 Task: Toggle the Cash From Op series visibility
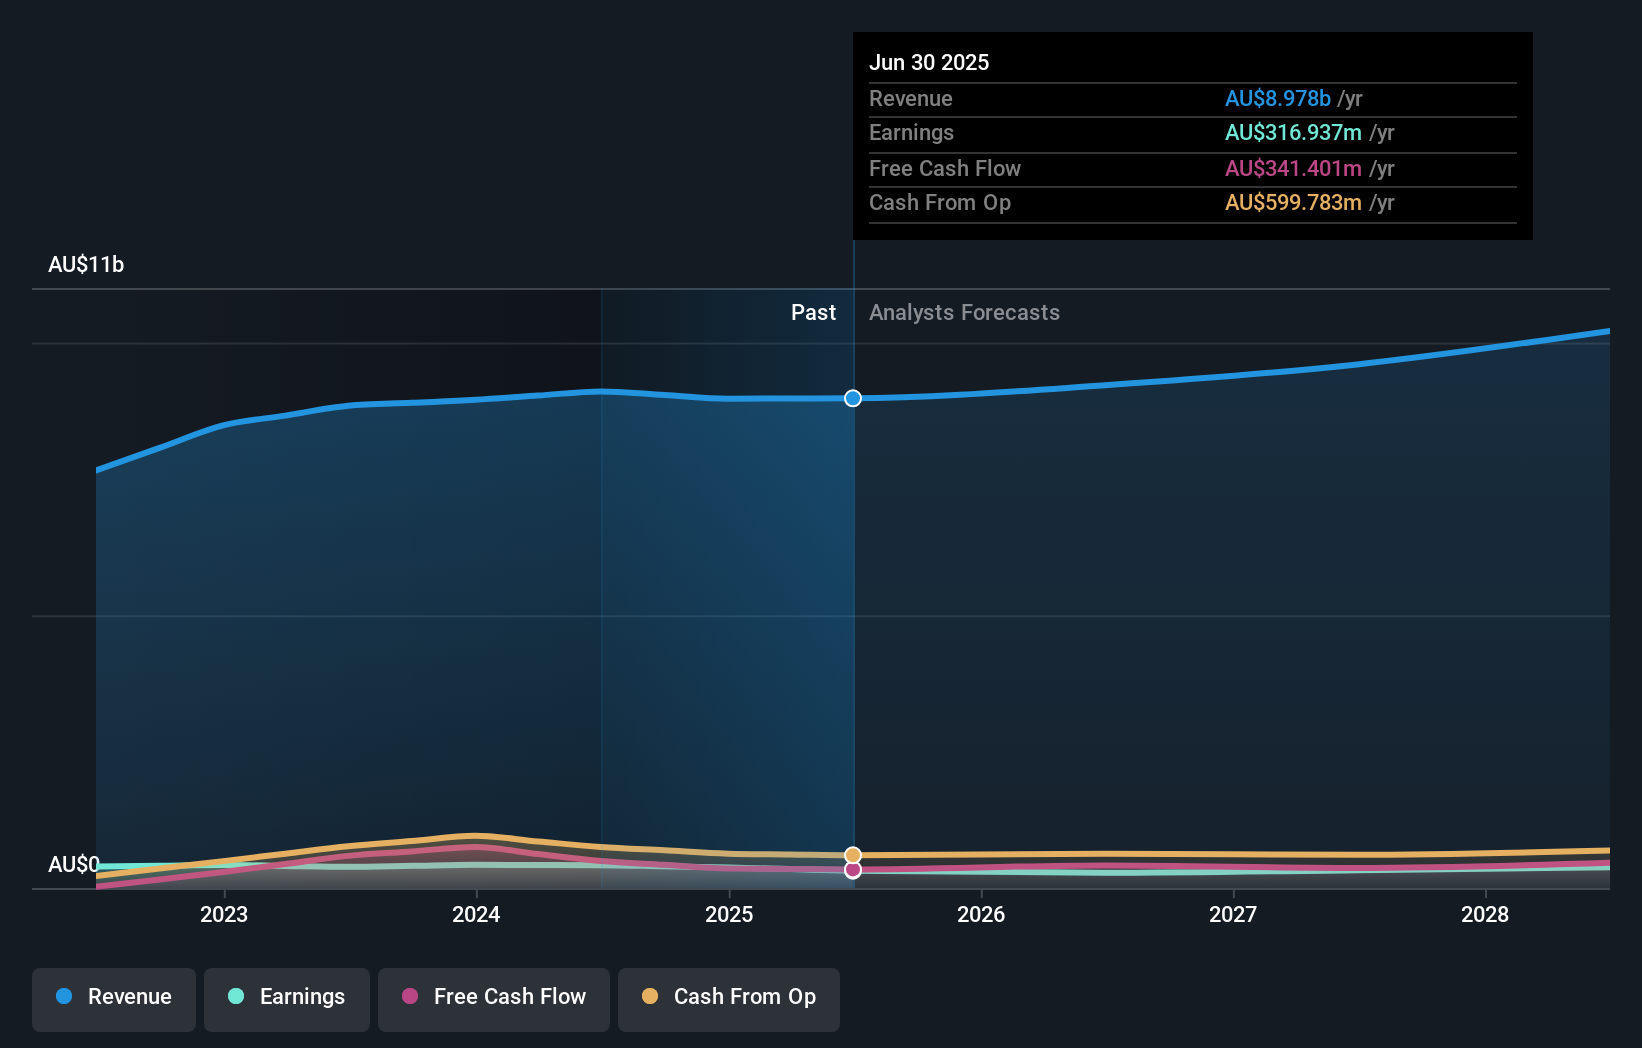[x=728, y=999]
